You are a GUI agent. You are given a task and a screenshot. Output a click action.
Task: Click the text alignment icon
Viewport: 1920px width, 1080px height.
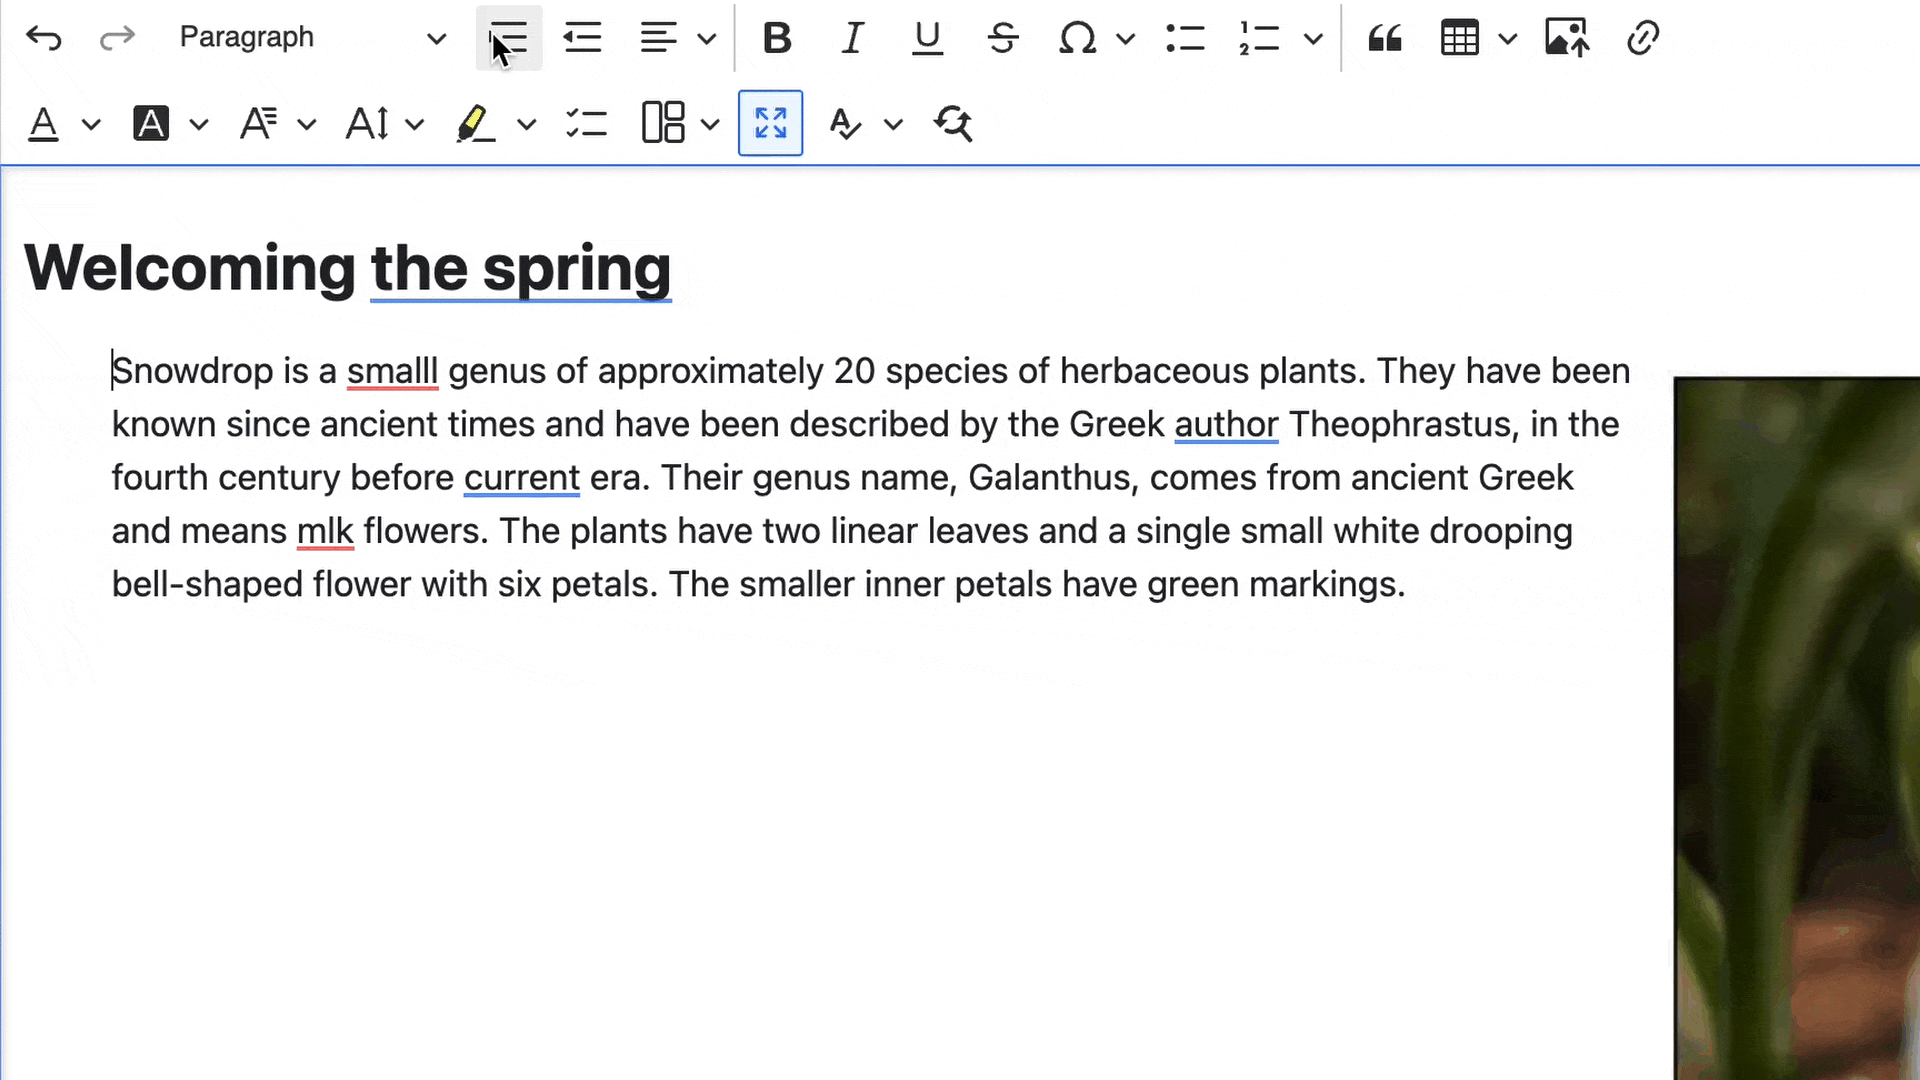point(658,38)
